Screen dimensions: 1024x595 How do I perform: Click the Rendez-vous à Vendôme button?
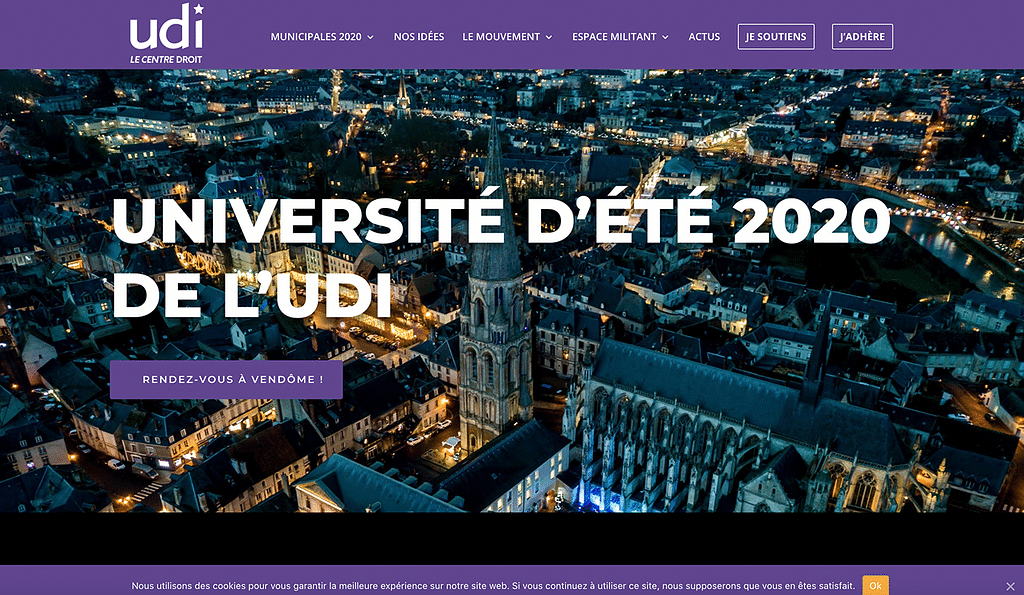click(x=226, y=380)
